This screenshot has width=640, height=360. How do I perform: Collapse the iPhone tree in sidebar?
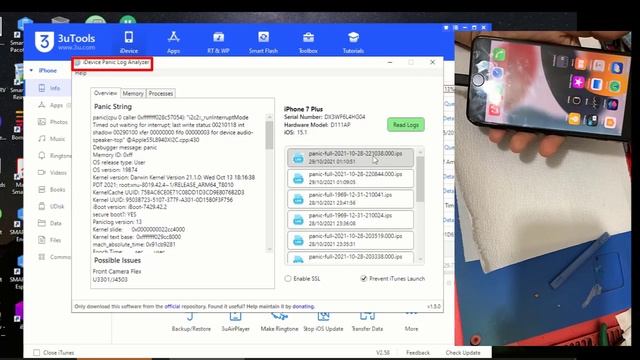tap(31, 71)
